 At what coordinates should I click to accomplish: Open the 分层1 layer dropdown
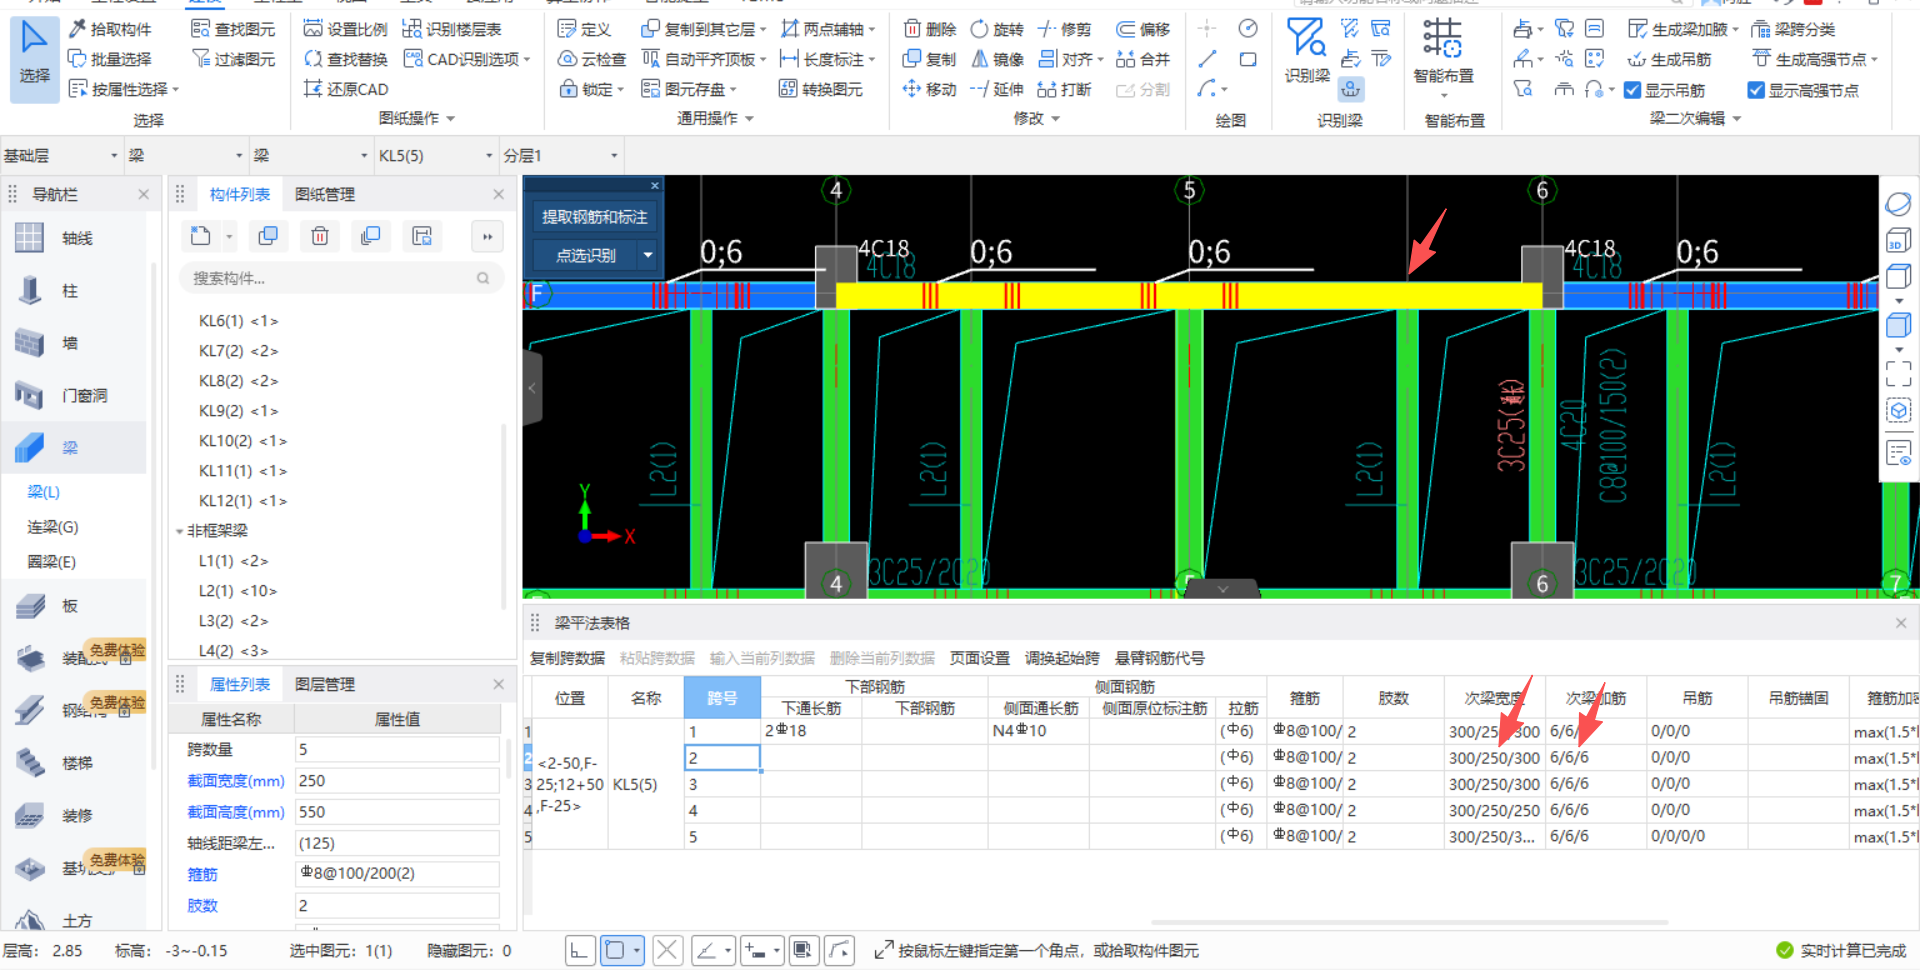(561, 155)
